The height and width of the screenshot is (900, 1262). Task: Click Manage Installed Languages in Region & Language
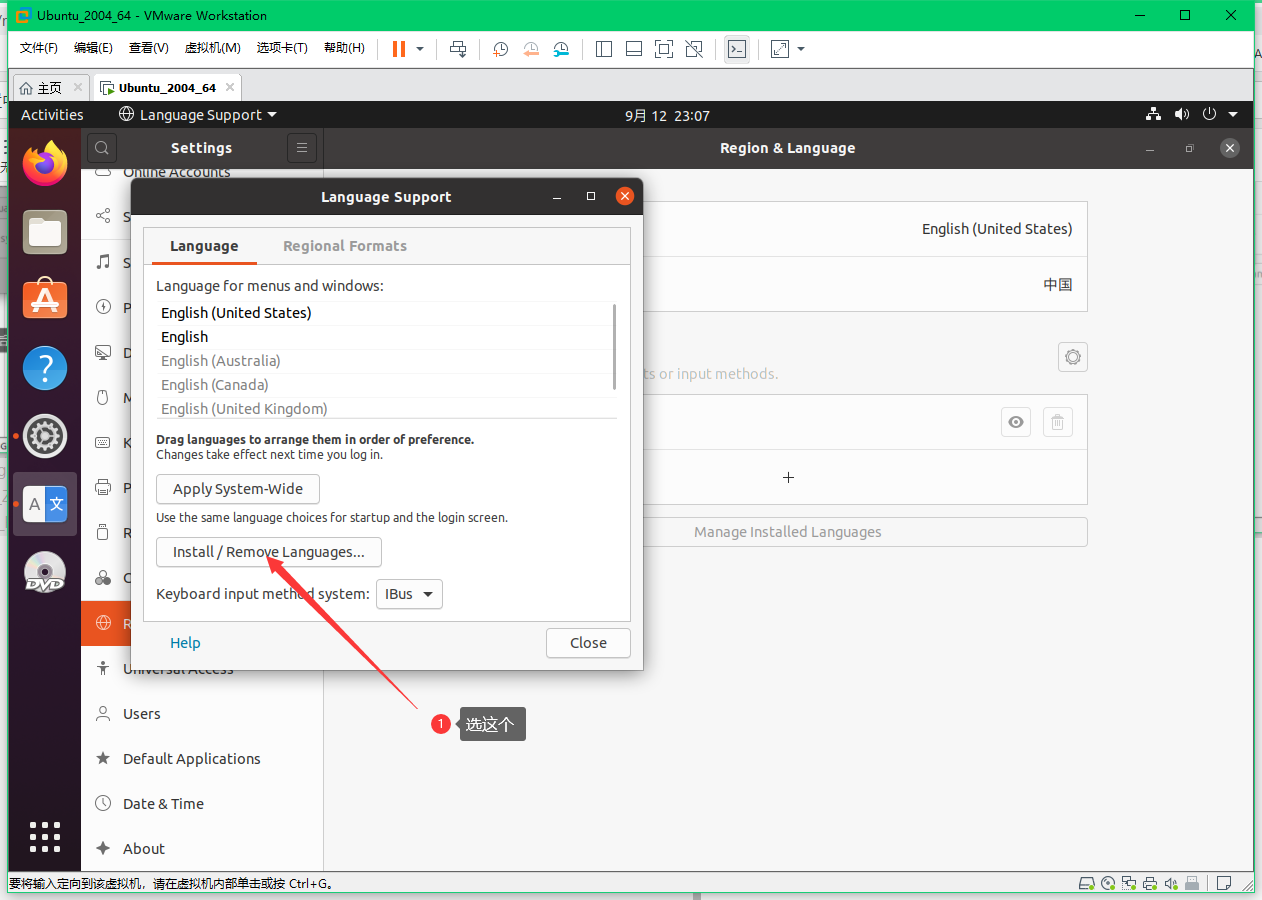point(788,532)
